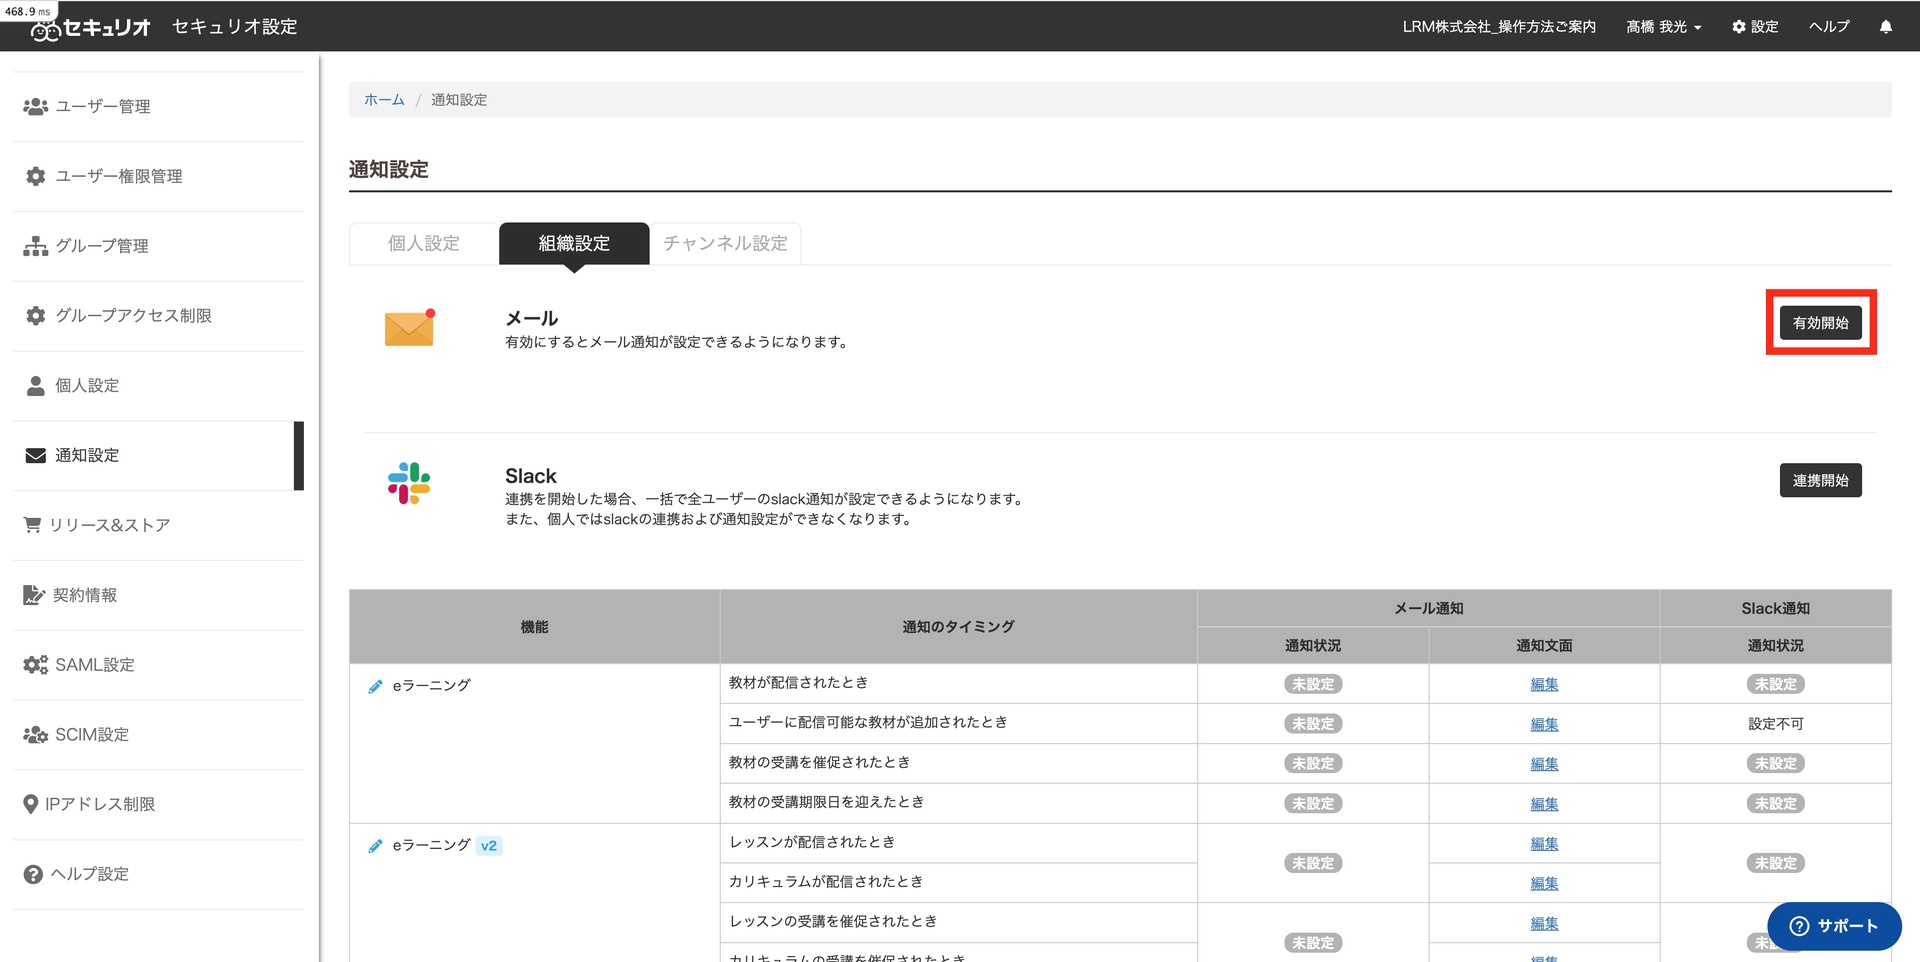
Task: Click 編集 for 教材の受講期限日を迎えたとき
Action: pos(1544,804)
